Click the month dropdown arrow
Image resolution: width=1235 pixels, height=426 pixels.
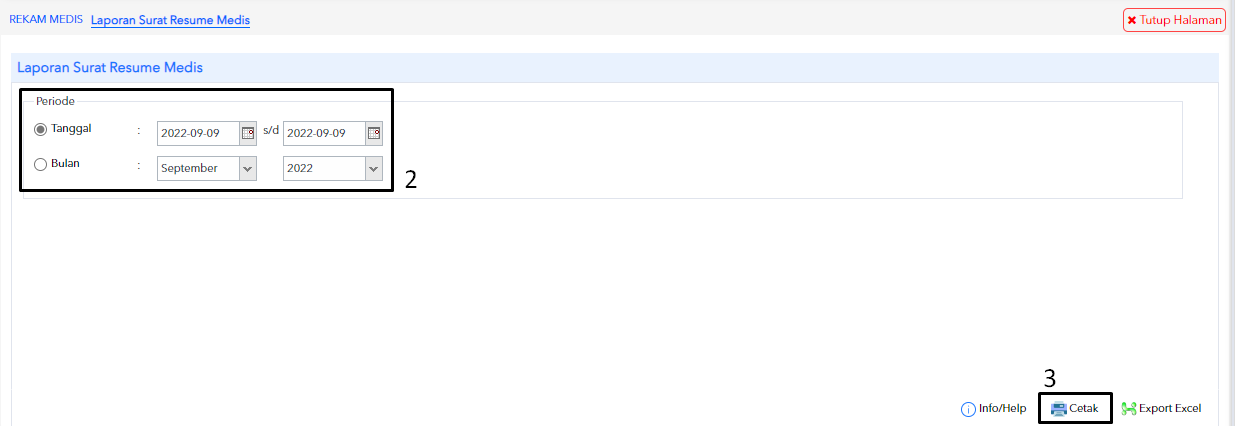[x=248, y=168]
